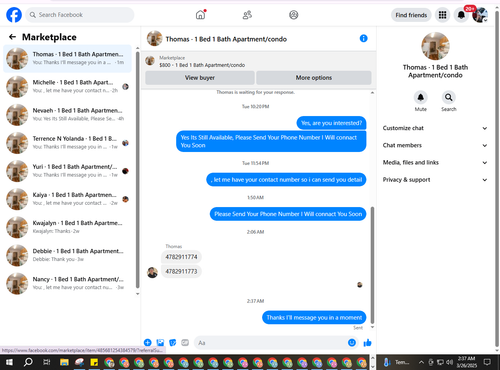
Task: Open Nancy conversation in list
Action: (x=67, y=284)
